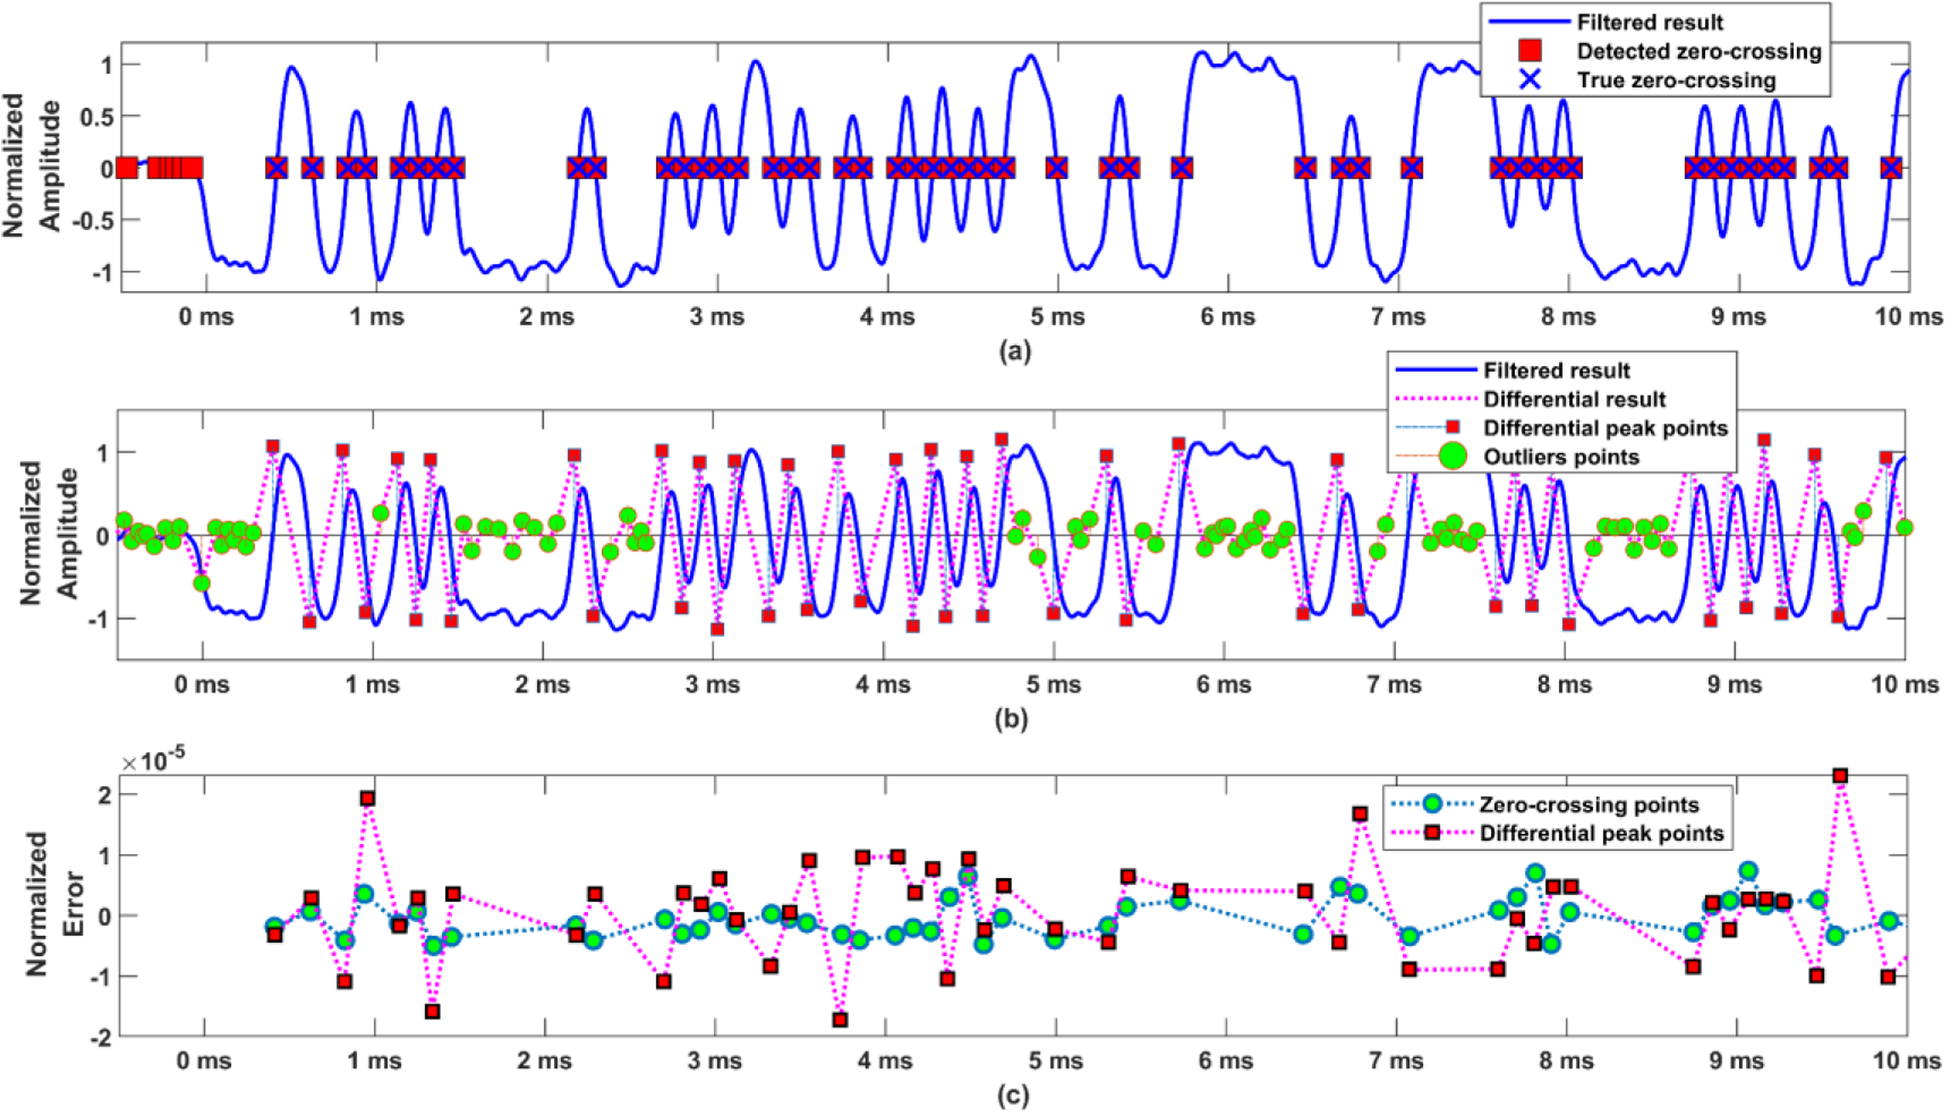The width and height of the screenshot is (1946, 1112).
Task: Click subplot caption '(a)'
Action: (1014, 351)
